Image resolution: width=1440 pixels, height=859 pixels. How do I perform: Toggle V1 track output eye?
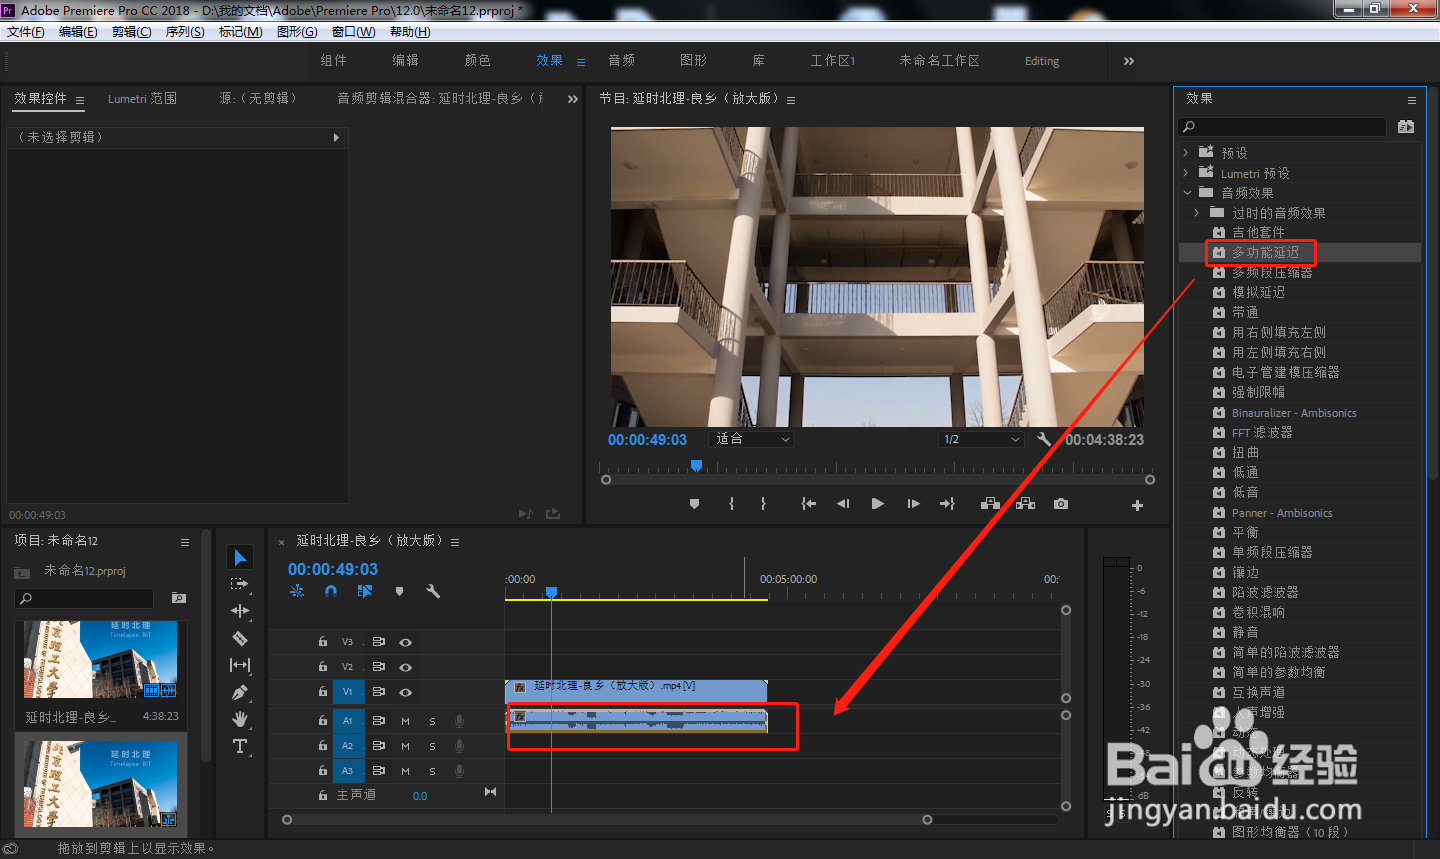click(406, 692)
